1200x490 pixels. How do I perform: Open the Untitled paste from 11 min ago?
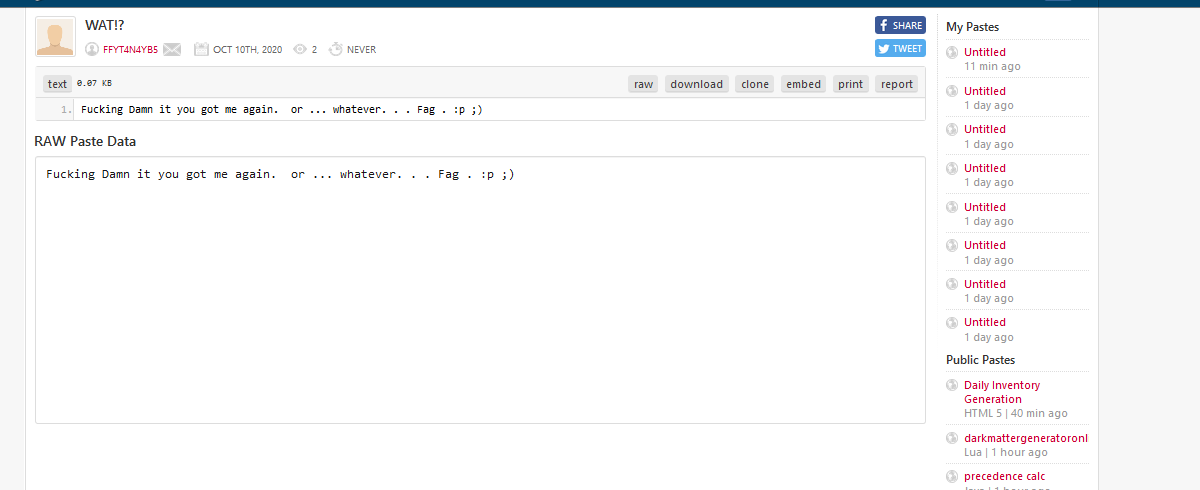pos(985,52)
